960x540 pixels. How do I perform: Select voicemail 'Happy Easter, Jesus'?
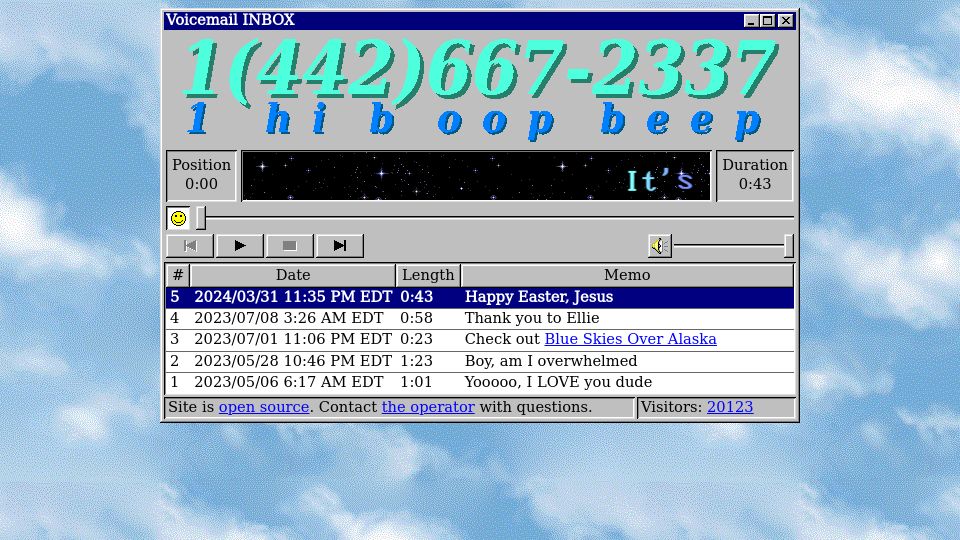[480, 297]
